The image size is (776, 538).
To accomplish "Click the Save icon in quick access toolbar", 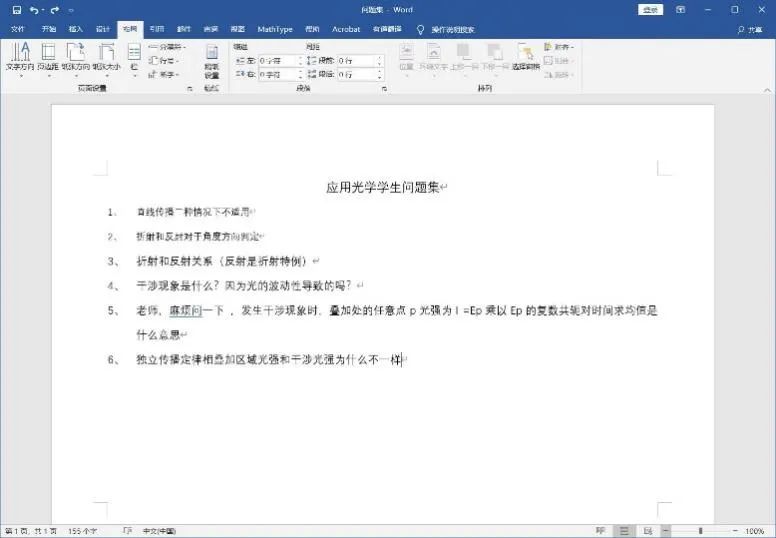I will pyautogui.click(x=17, y=10).
